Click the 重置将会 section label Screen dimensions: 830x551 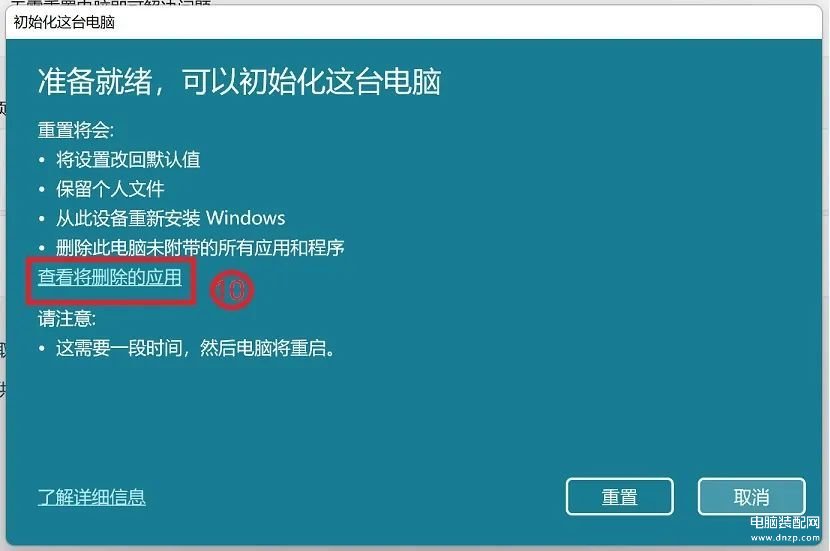pos(76,130)
